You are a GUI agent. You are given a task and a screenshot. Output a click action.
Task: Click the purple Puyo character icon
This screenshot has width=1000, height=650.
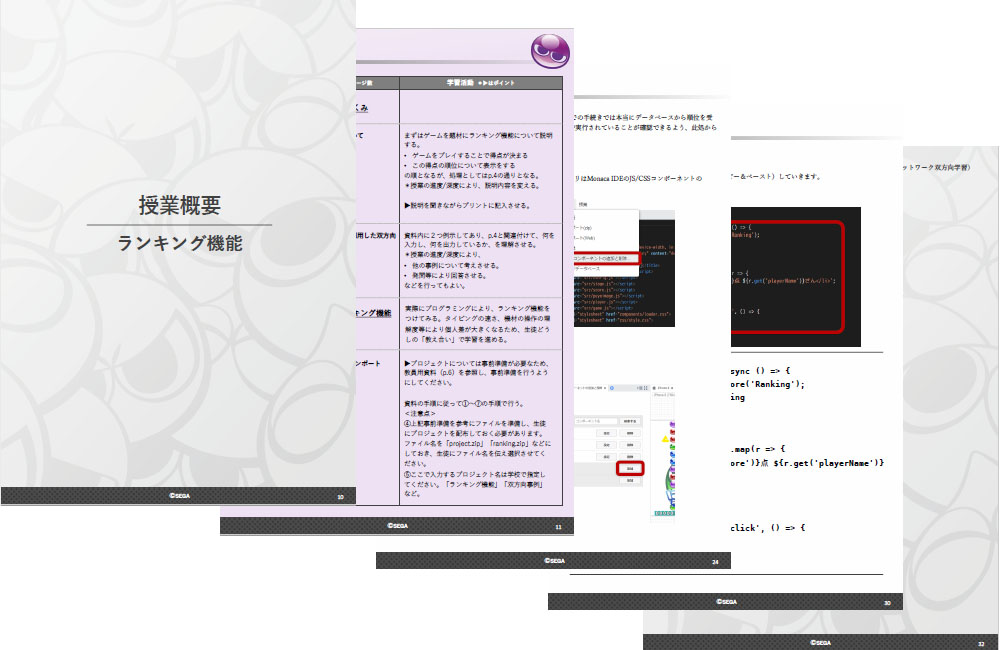[549, 47]
